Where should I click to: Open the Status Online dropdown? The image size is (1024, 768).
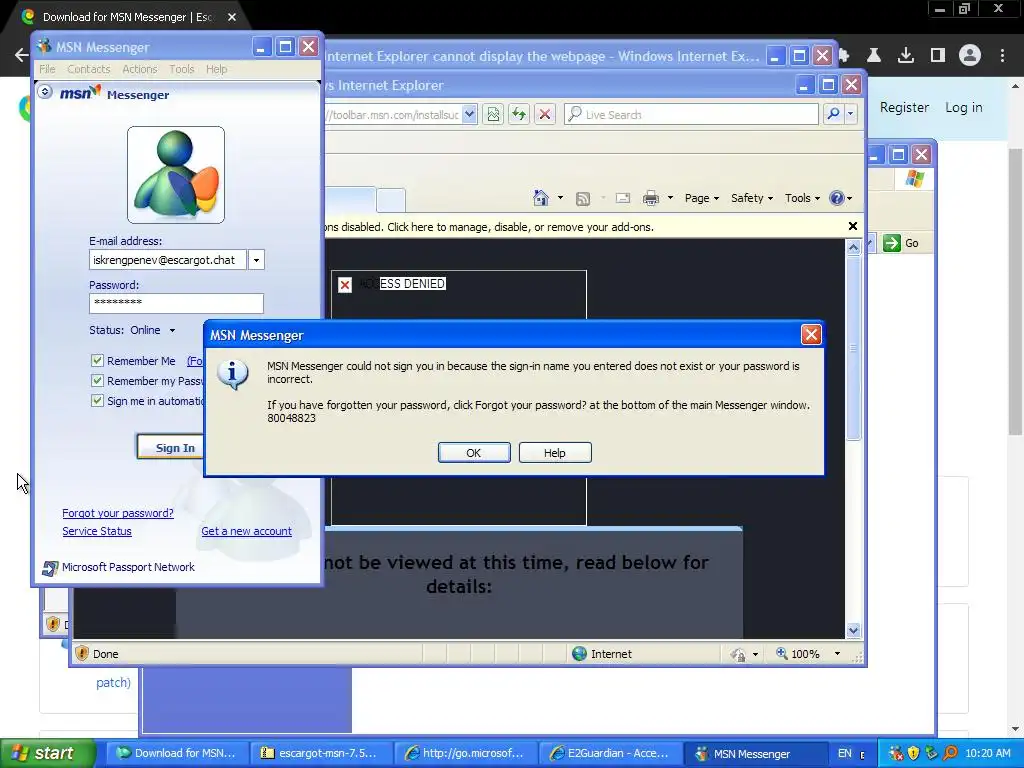[172, 330]
